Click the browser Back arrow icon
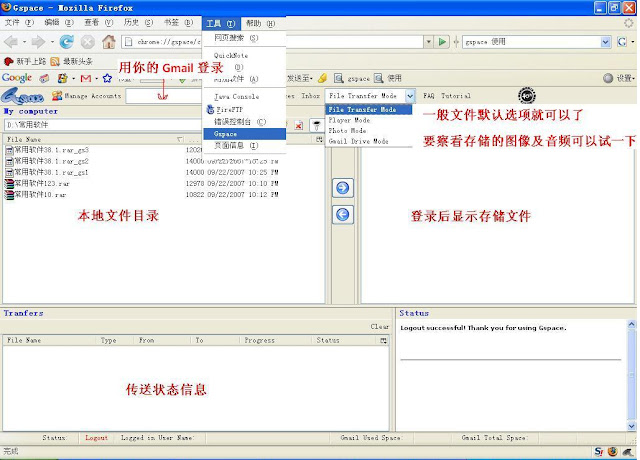This screenshot has height=460, width=640. click(x=11, y=42)
